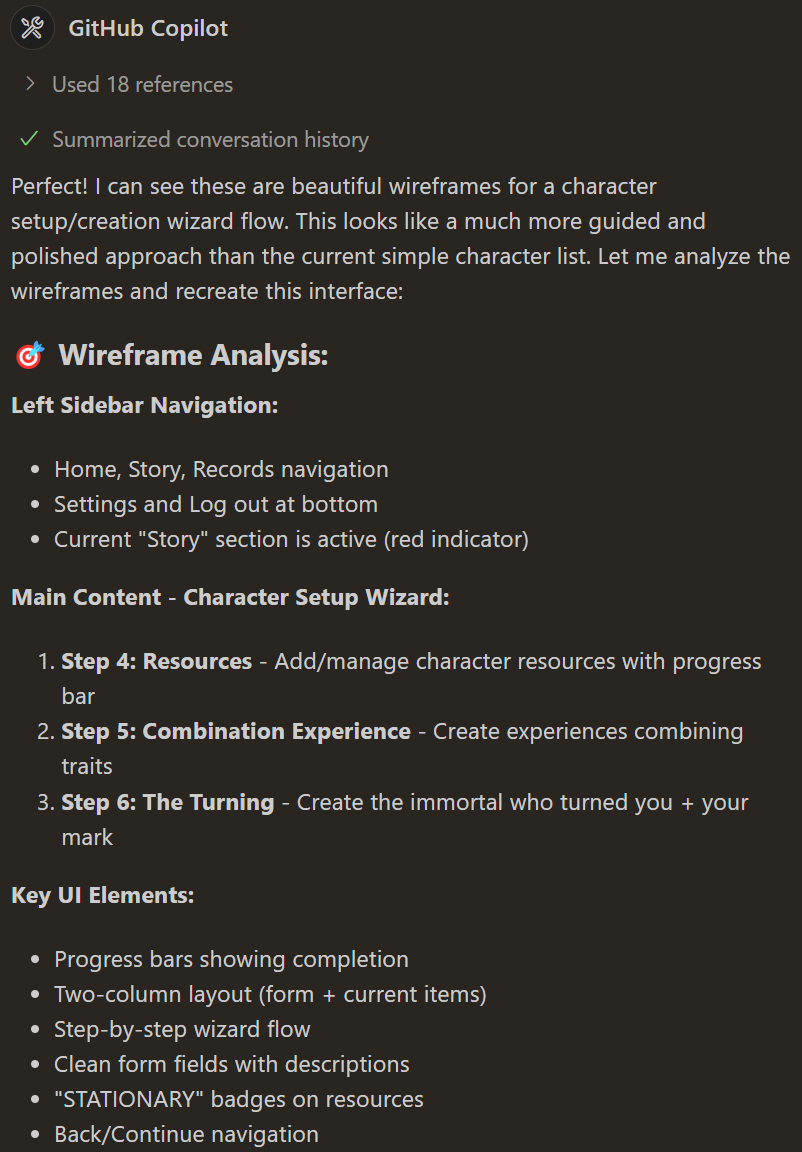Open the Used 18 references text
The width and height of the screenshot is (802, 1152).
142,84
